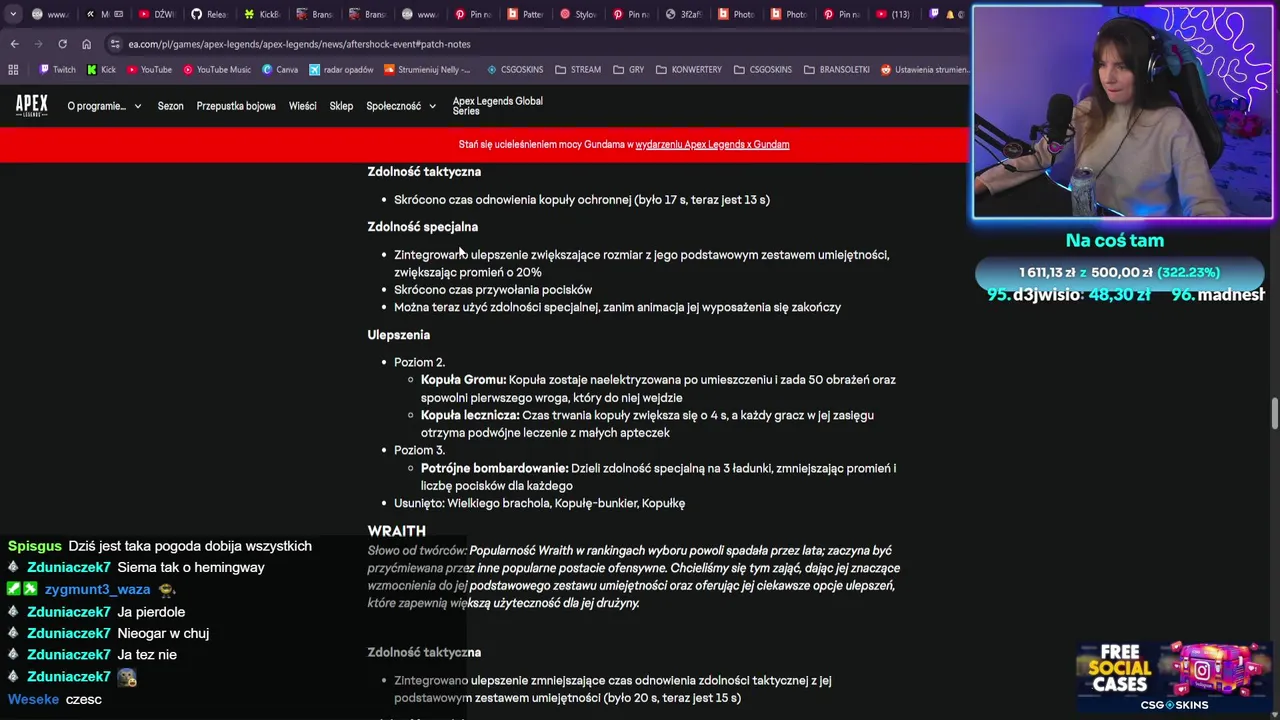The image size is (1280, 720).
Task: Go back to the previous page
Action: point(14,44)
